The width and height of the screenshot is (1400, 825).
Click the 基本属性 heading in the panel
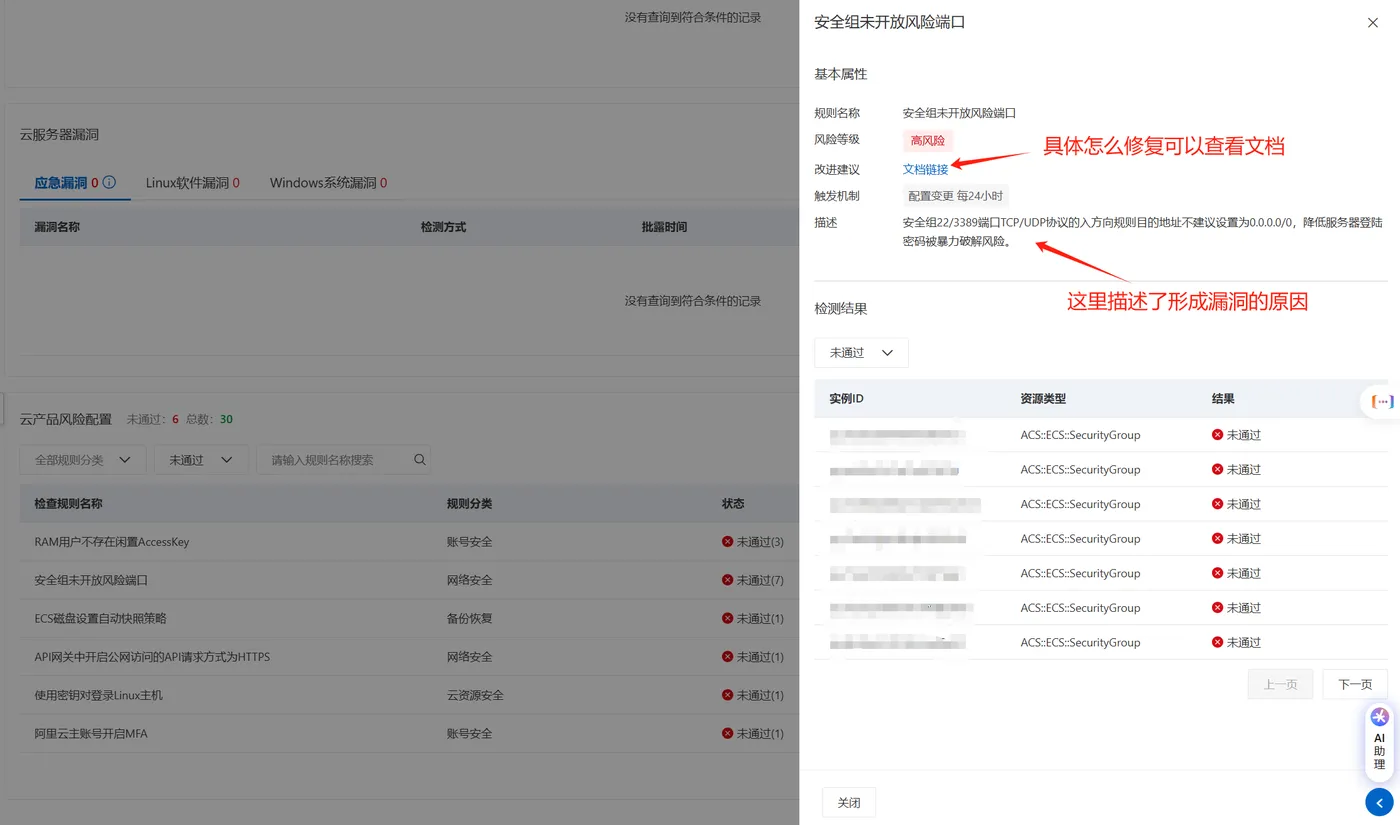tap(841, 74)
